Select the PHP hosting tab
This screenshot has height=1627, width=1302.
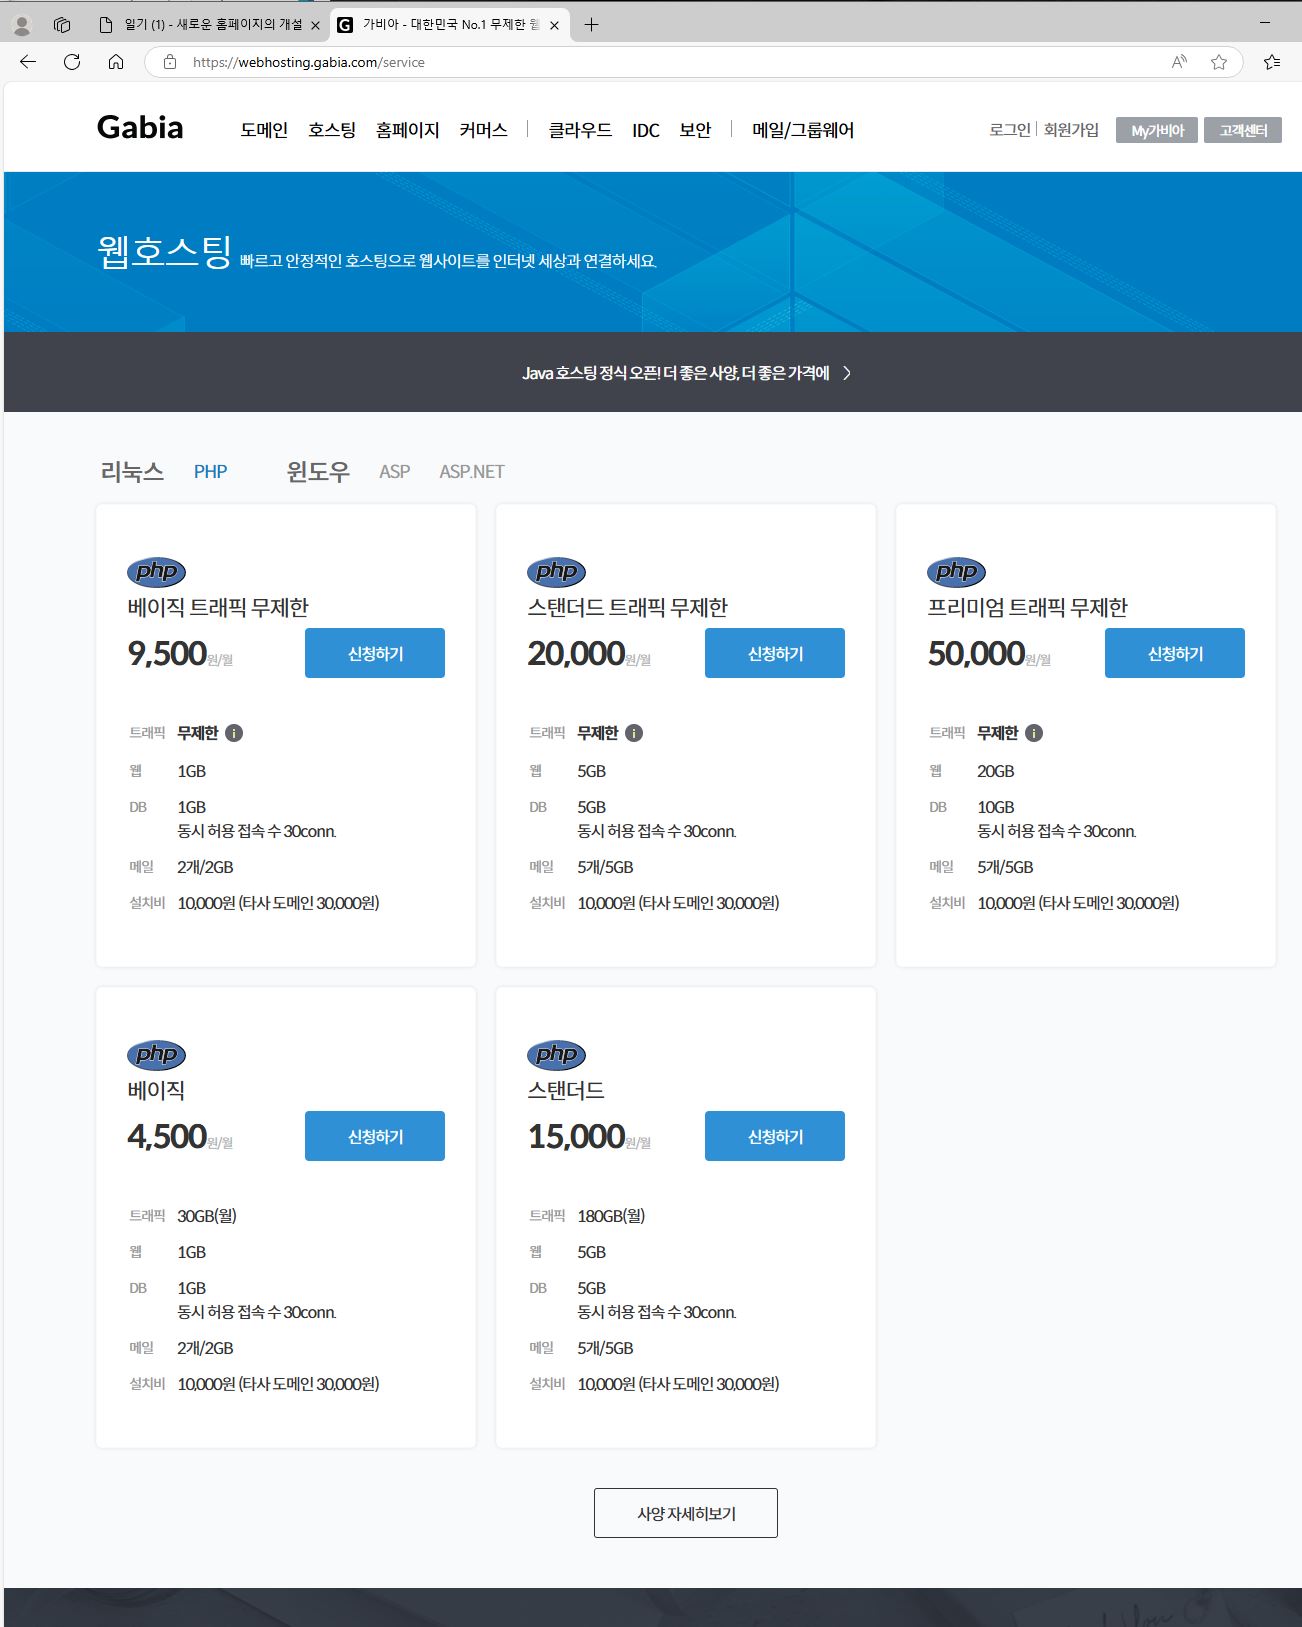coord(210,472)
